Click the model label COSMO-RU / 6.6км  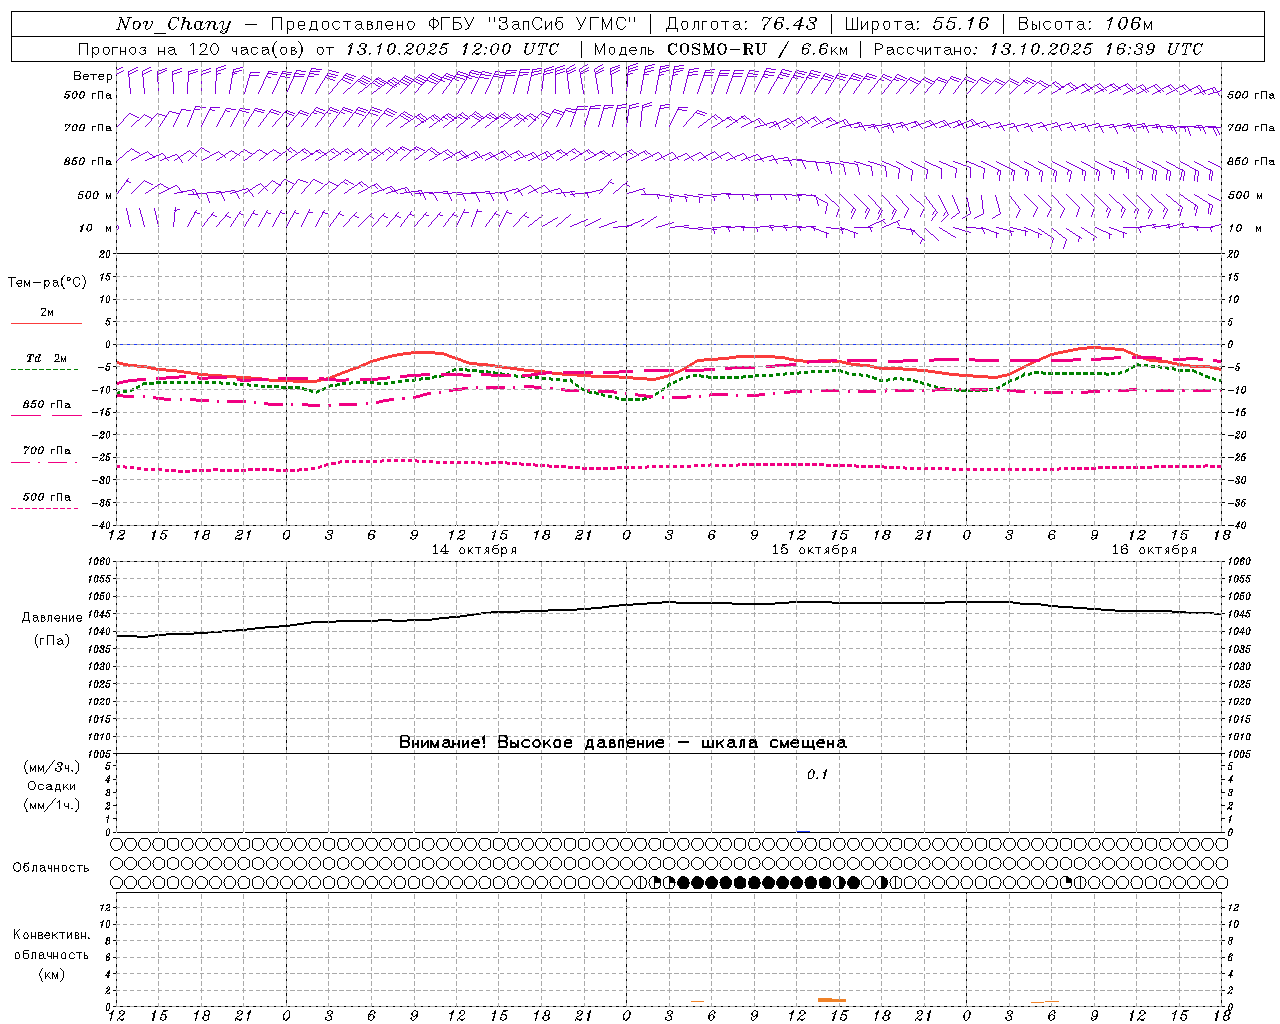coord(757,49)
